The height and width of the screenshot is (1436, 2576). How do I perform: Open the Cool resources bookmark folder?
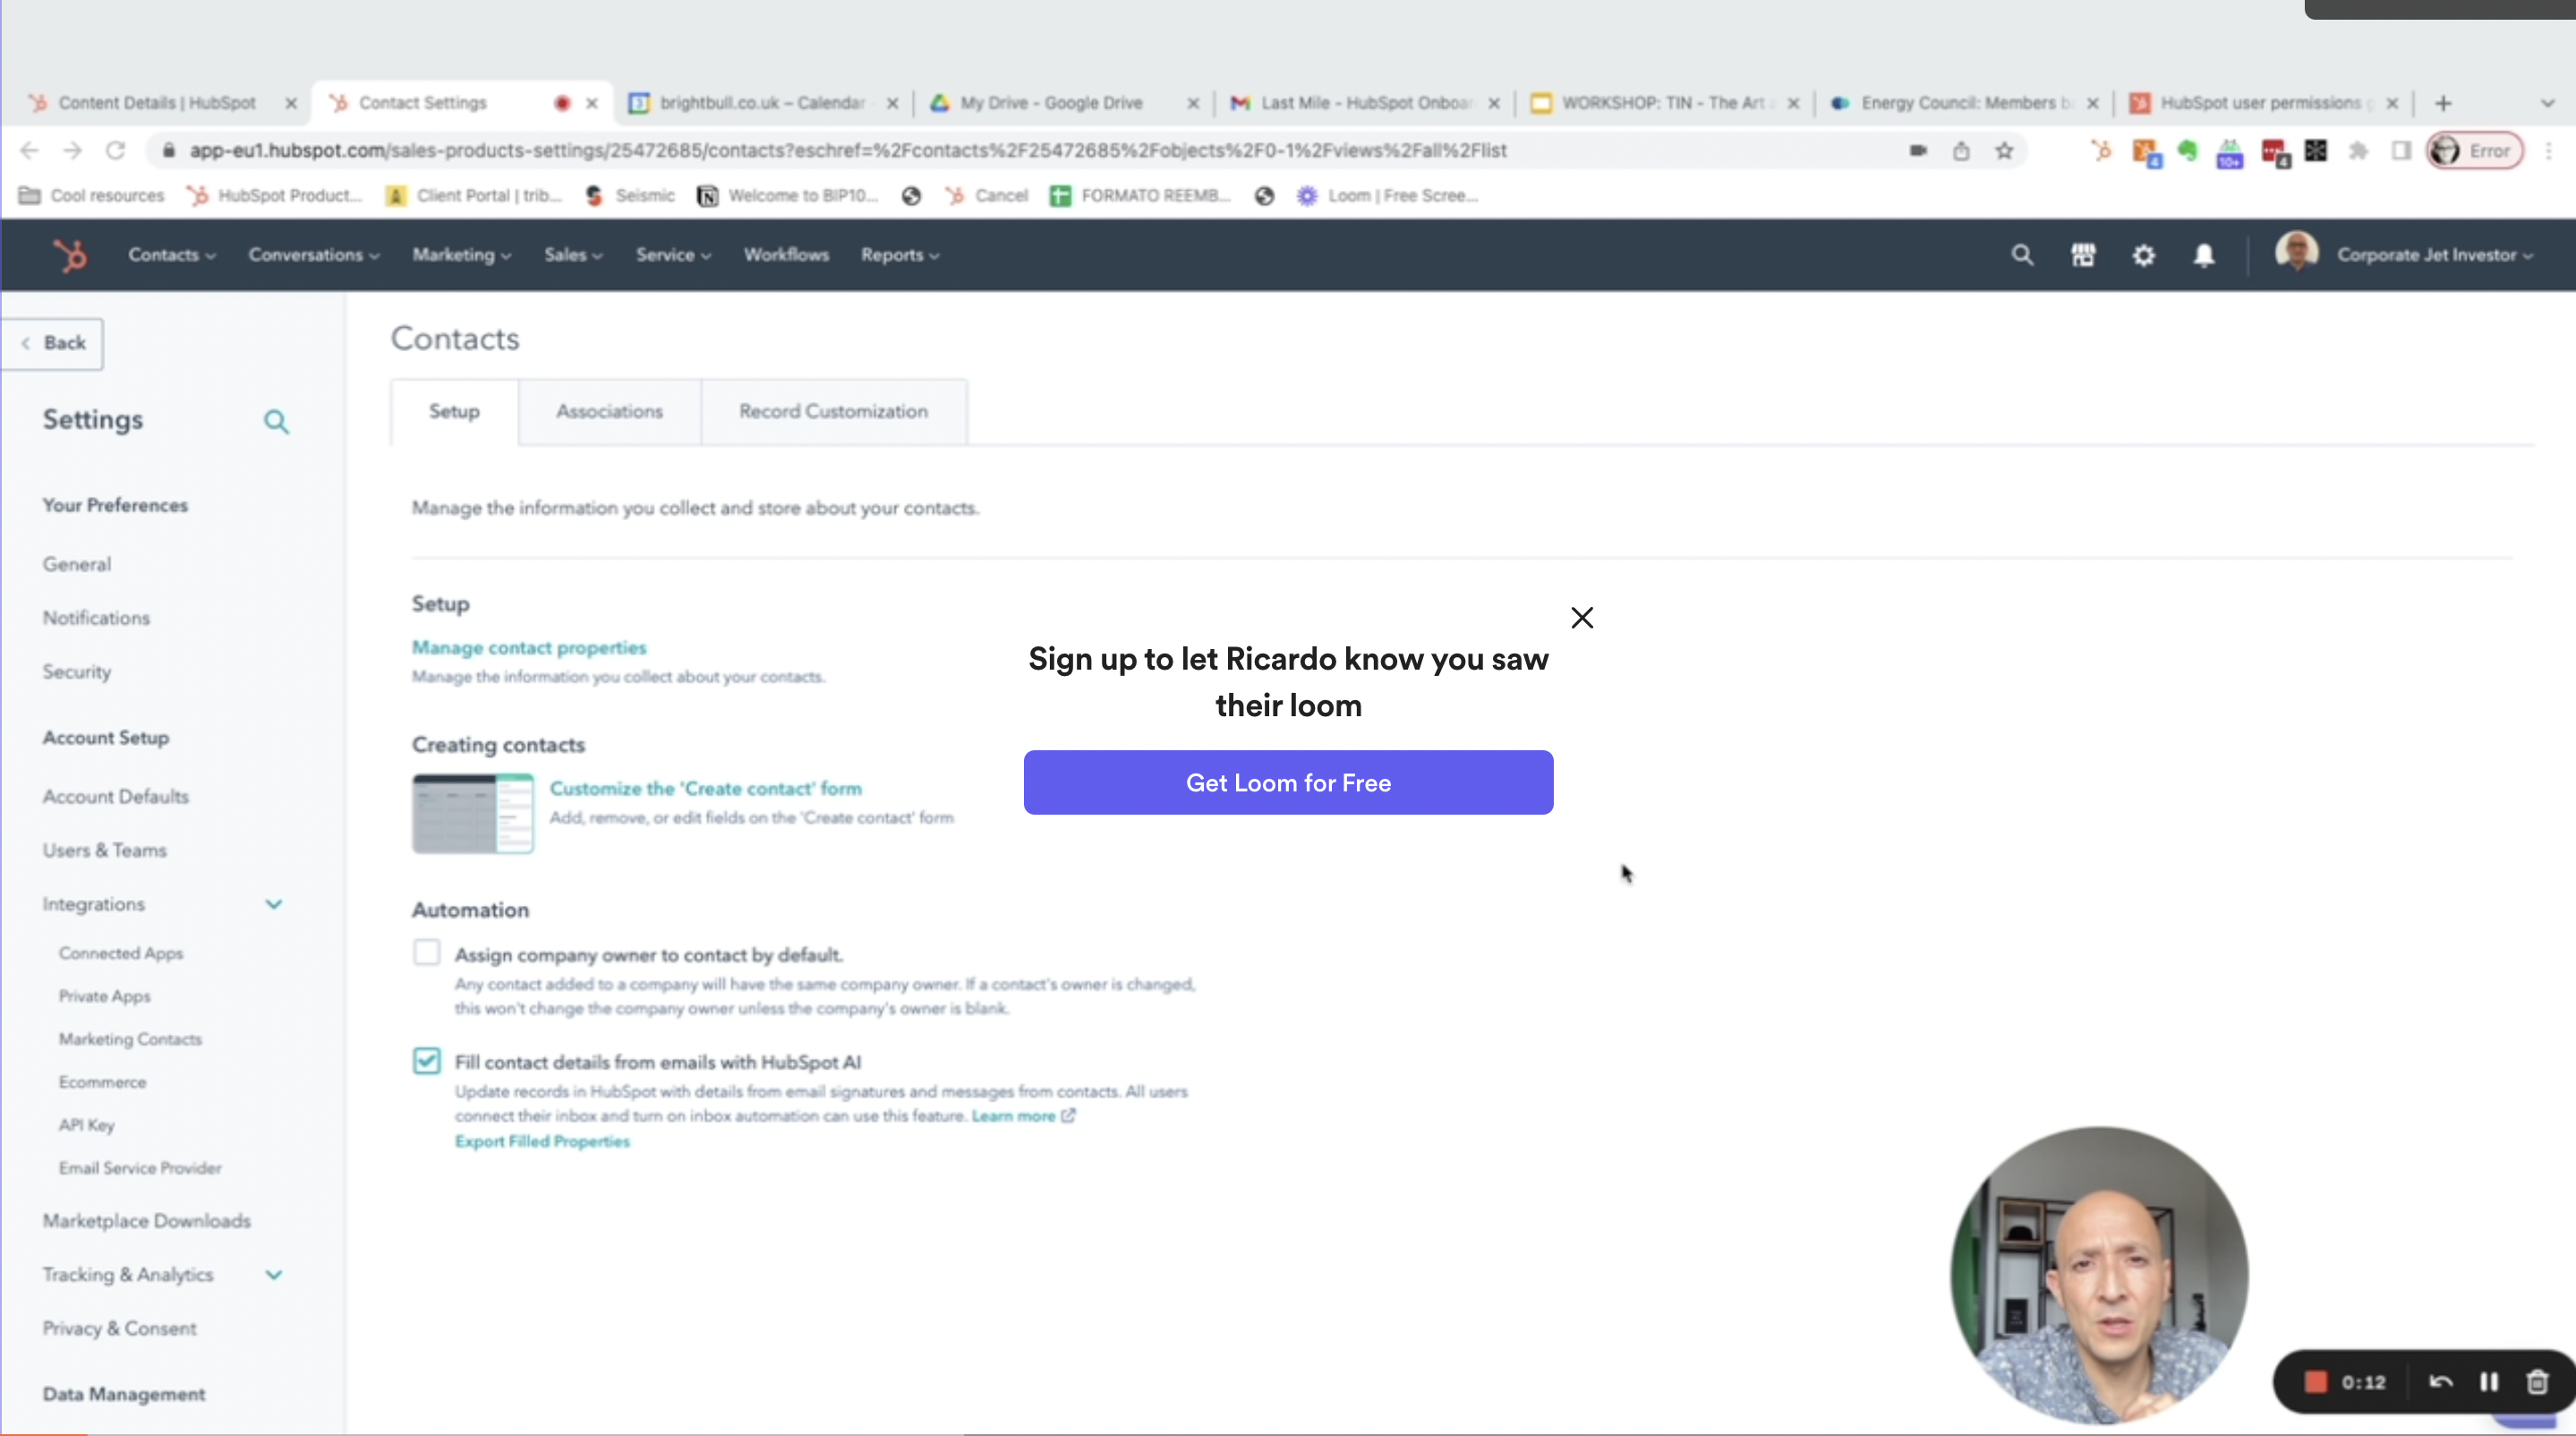pyautogui.click(x=92, y=195)
